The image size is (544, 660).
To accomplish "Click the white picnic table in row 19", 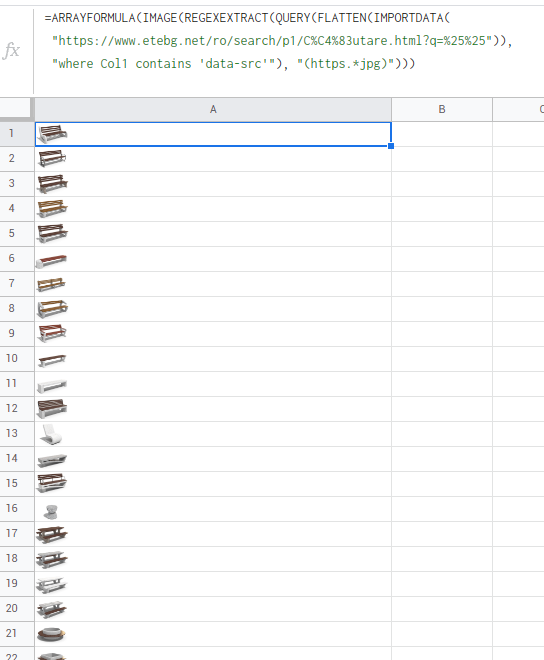I will 51,584.
